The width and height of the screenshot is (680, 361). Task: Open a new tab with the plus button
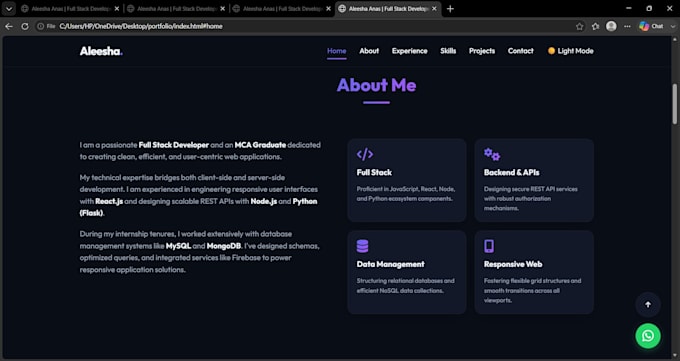[450, 9]
